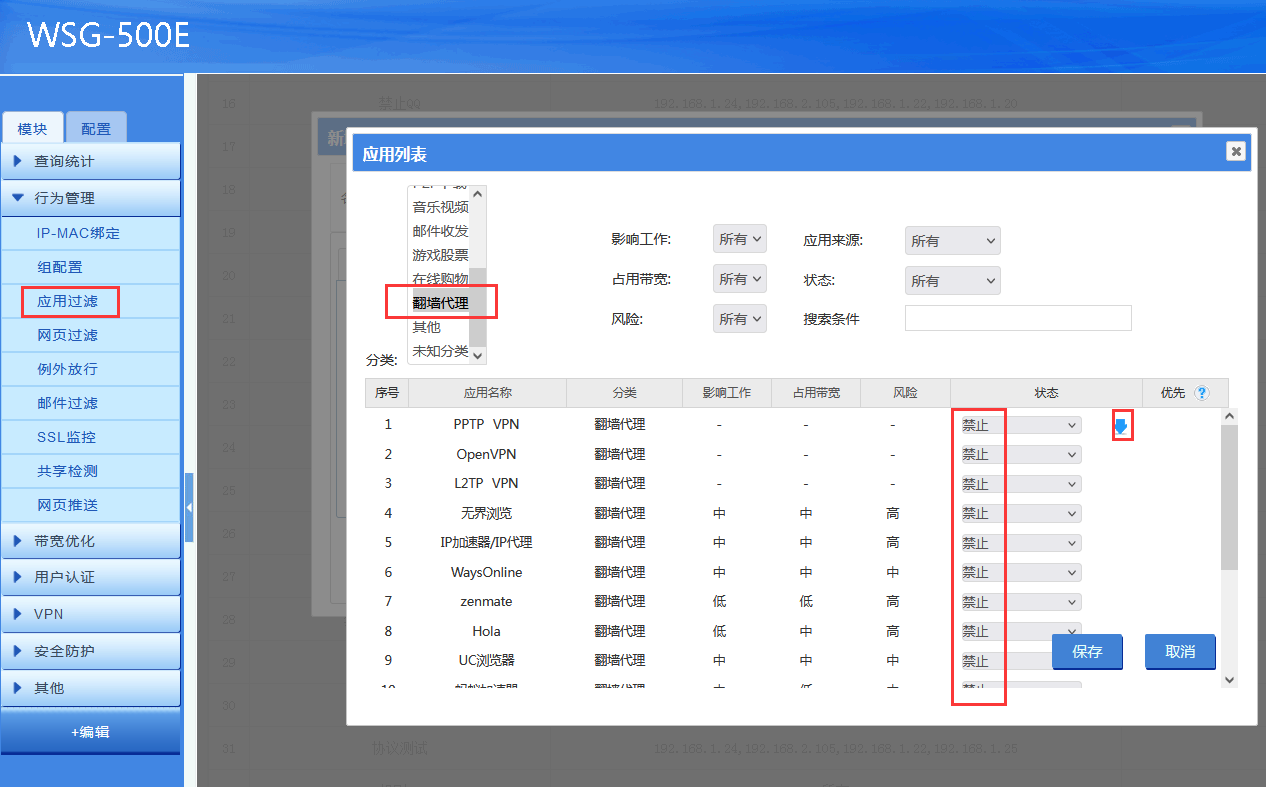Open the 风险 filter dropdown

coord(740,319)
